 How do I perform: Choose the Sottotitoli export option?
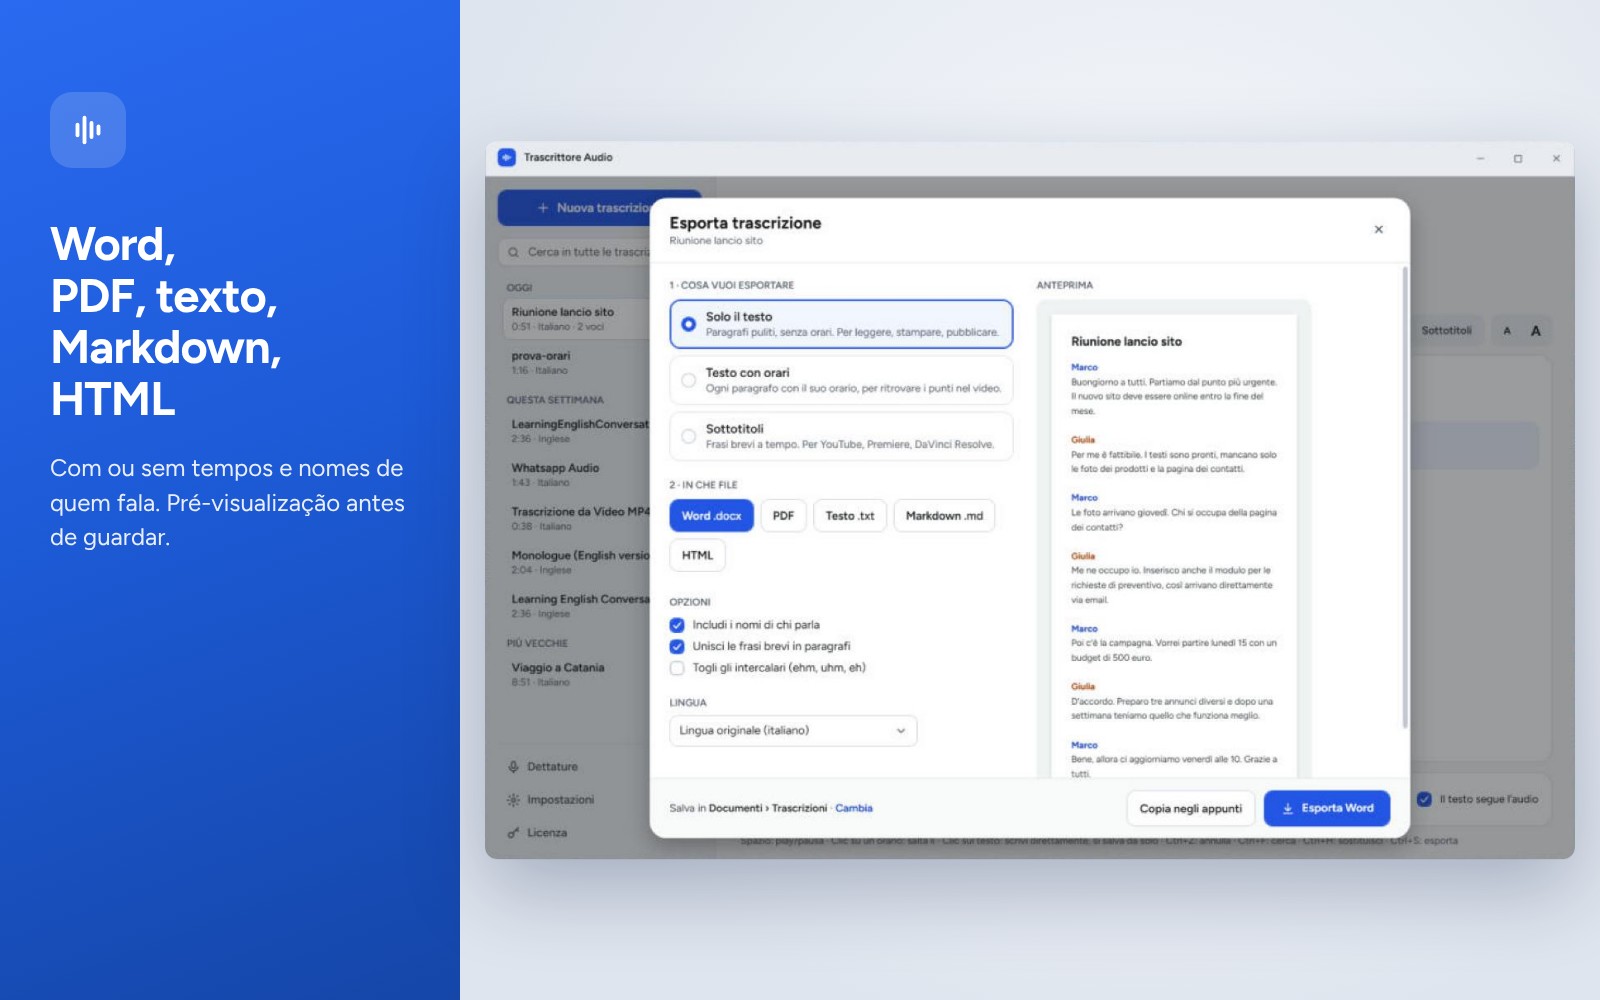[841, 436]
